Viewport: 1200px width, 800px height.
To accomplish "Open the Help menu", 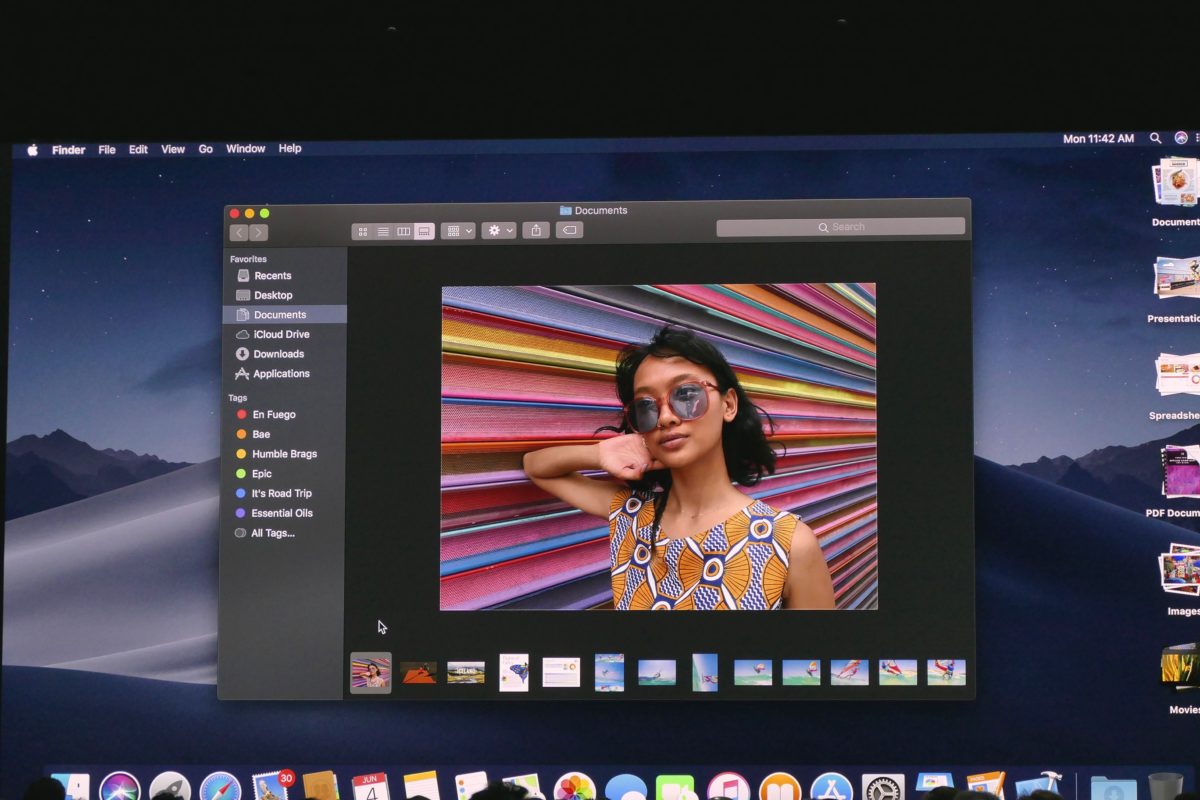I will pyautogui.click(x=290, y=148).
